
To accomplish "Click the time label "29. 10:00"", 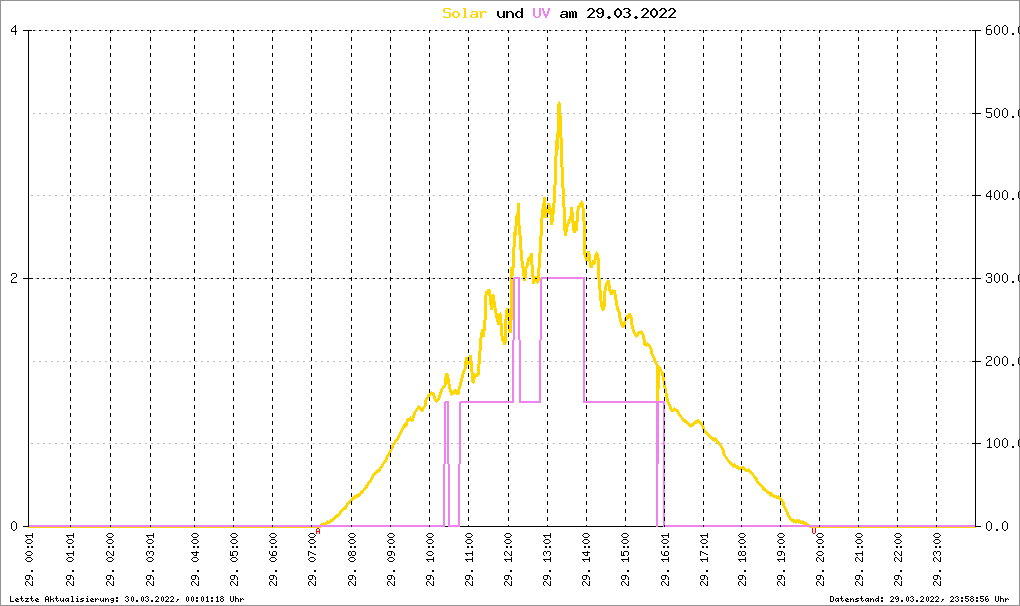I will coord(430,560).
